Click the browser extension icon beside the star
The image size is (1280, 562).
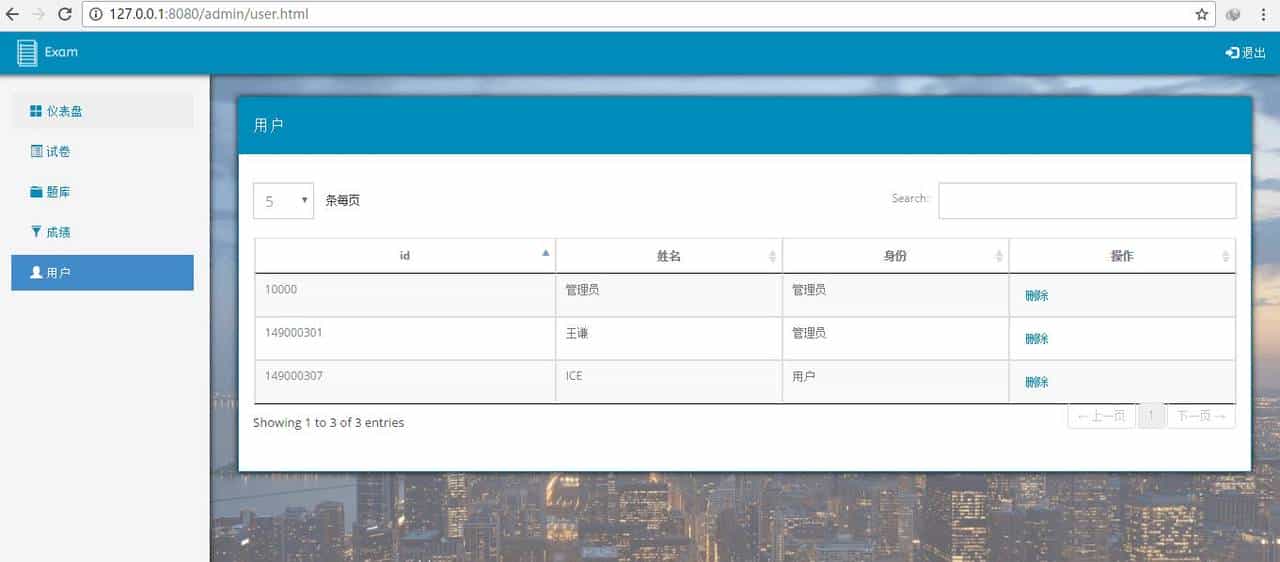pyautogui.click(x=1233, y=14)
